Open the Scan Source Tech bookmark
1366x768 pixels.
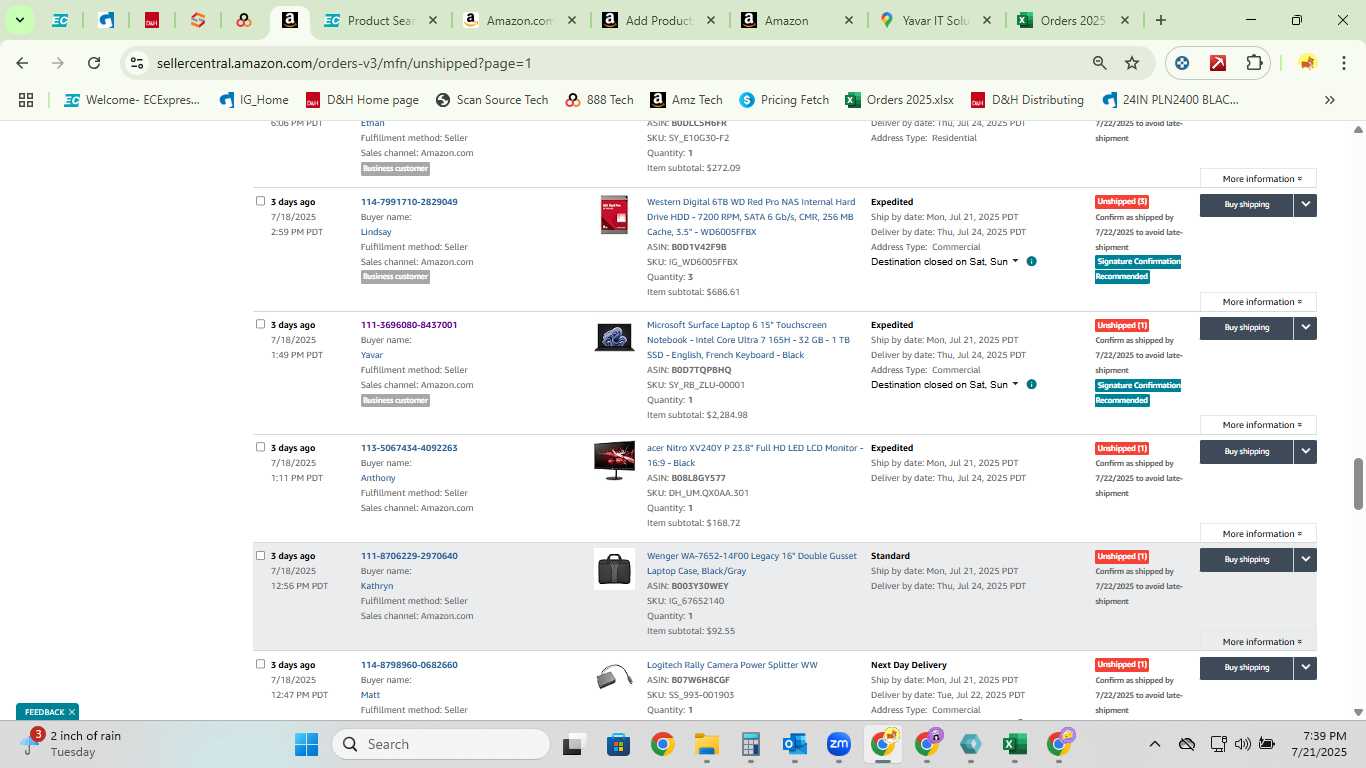492,100
